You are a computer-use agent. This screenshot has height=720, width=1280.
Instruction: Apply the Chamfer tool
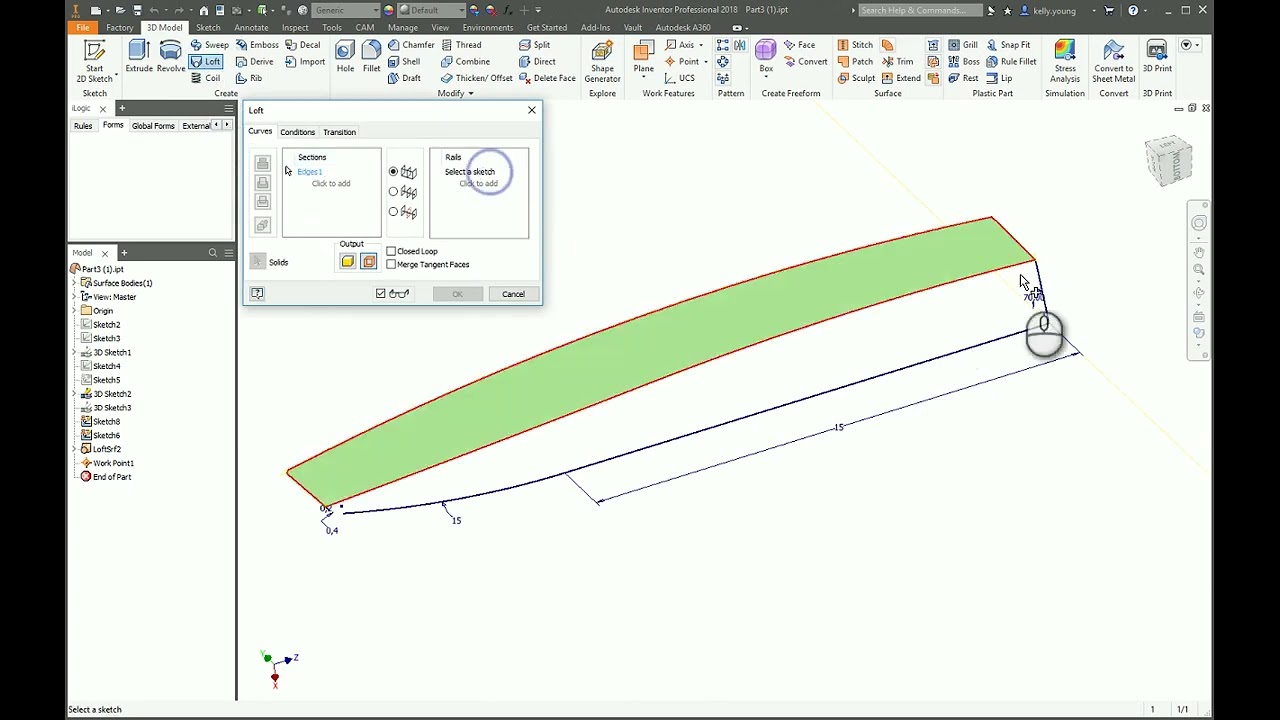click(x=411, y=45)
